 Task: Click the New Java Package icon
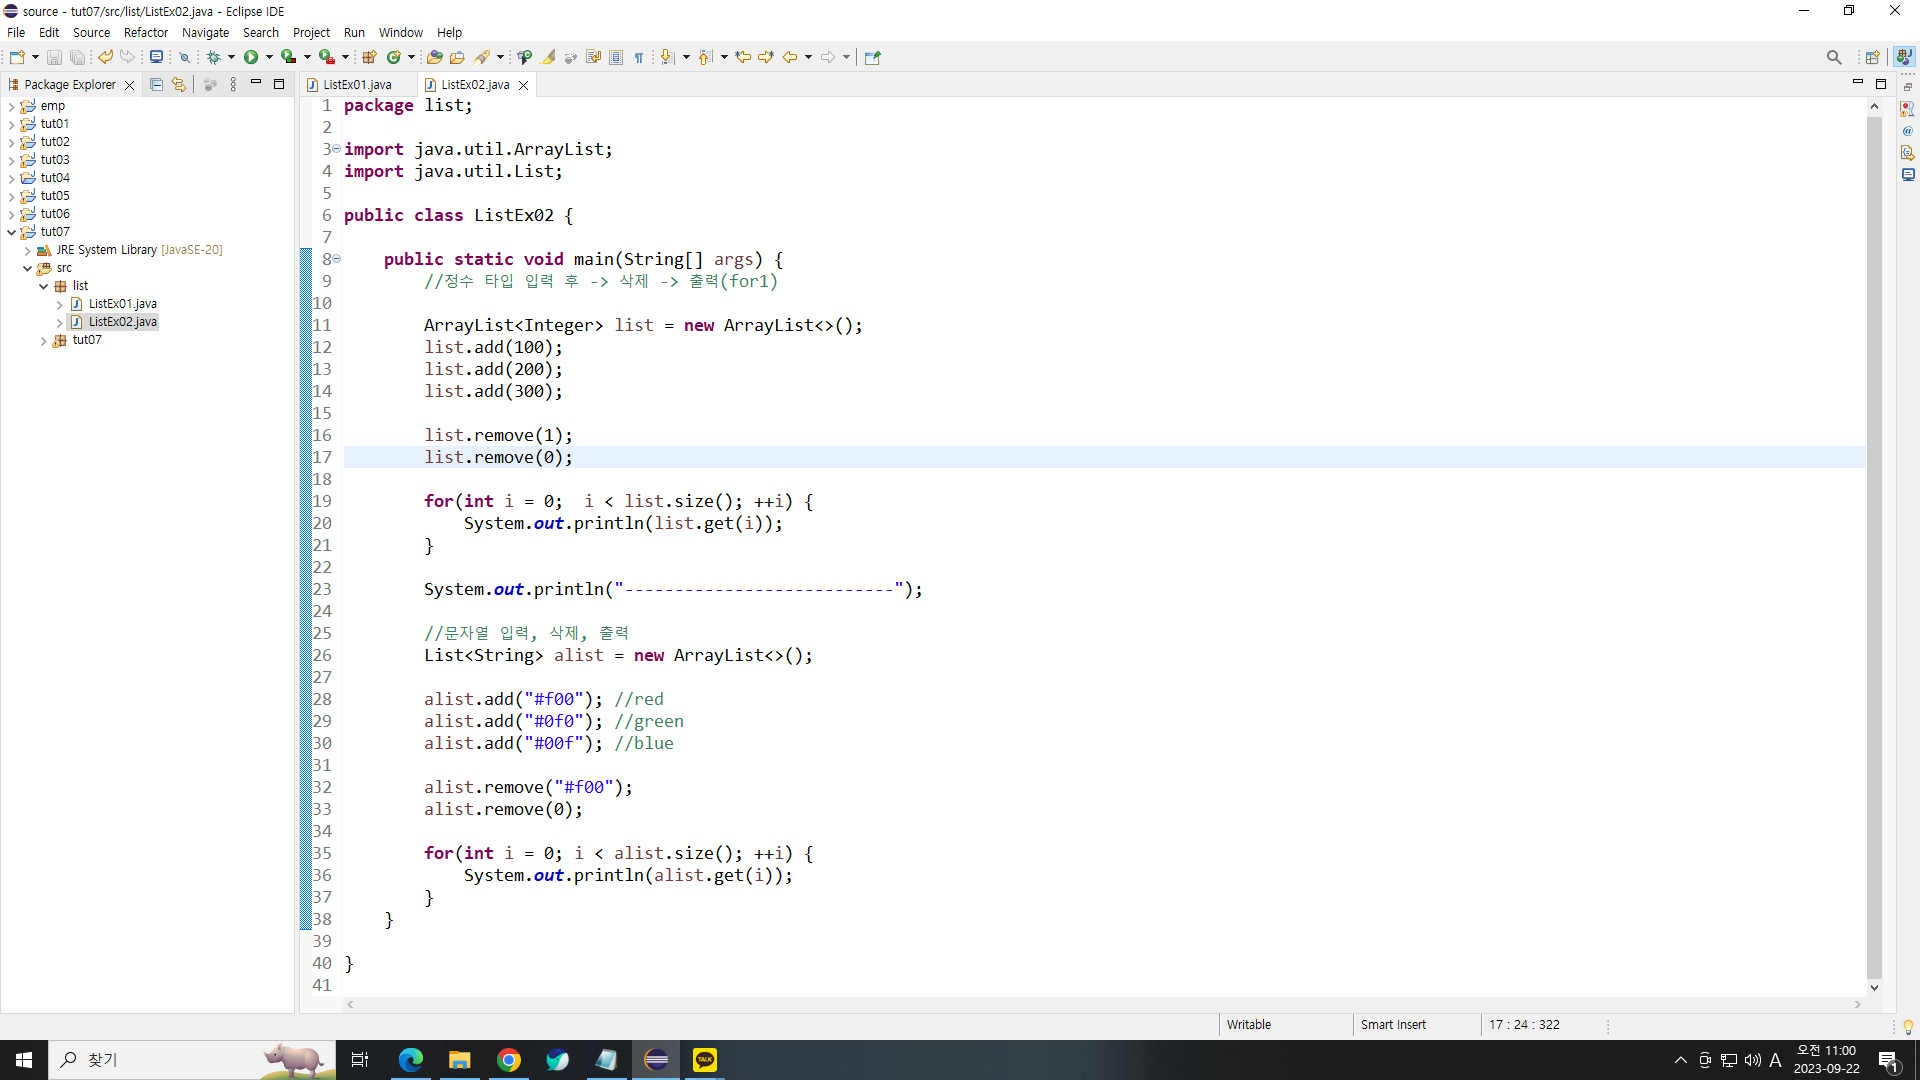point(369,57)
